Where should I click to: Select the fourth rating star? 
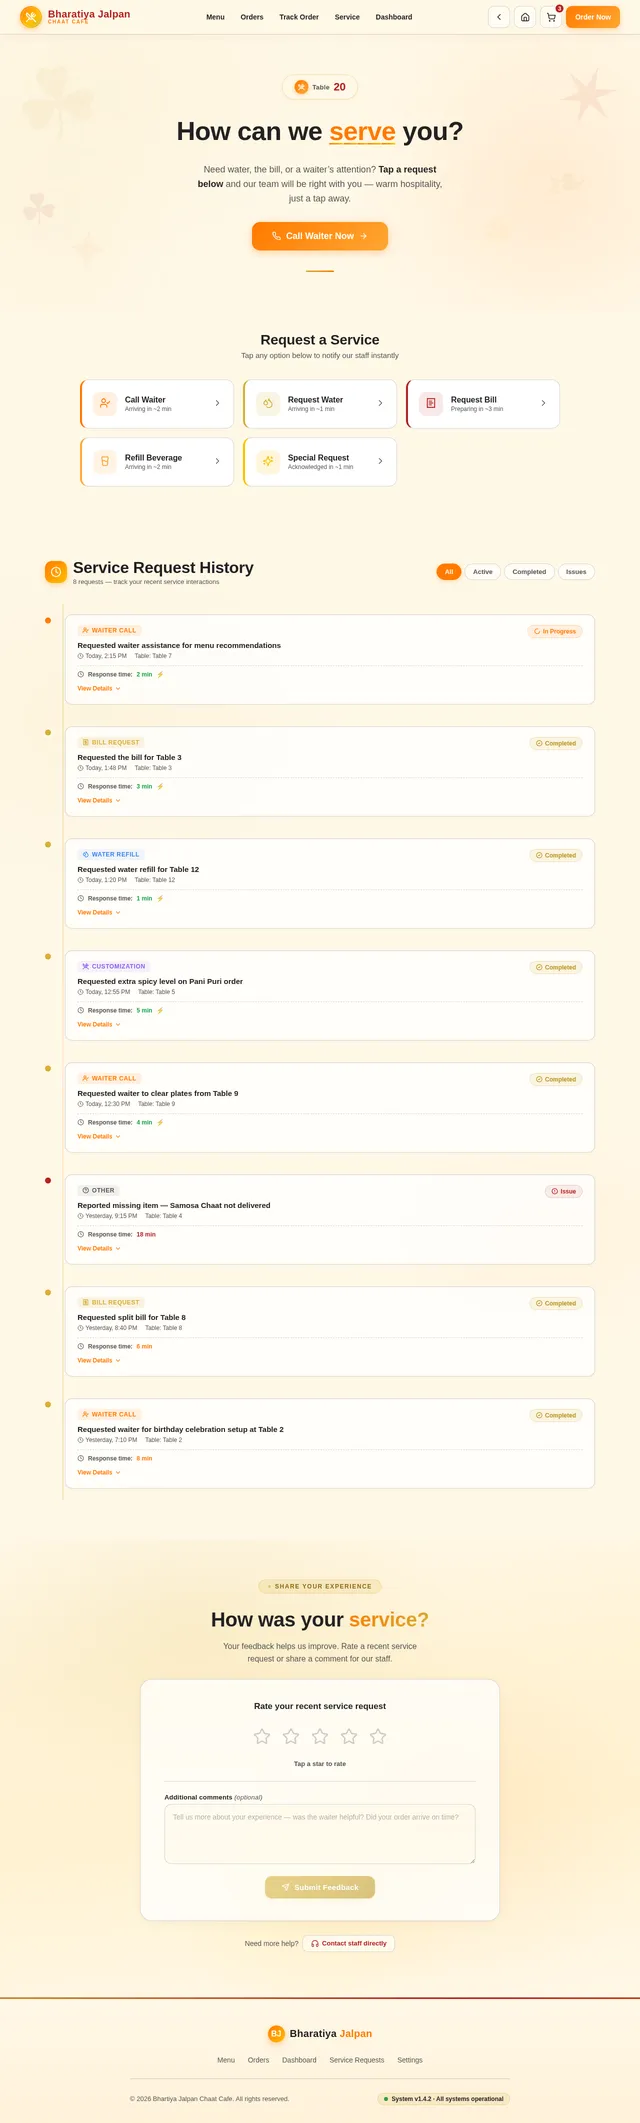click(x=349, y=1736)
